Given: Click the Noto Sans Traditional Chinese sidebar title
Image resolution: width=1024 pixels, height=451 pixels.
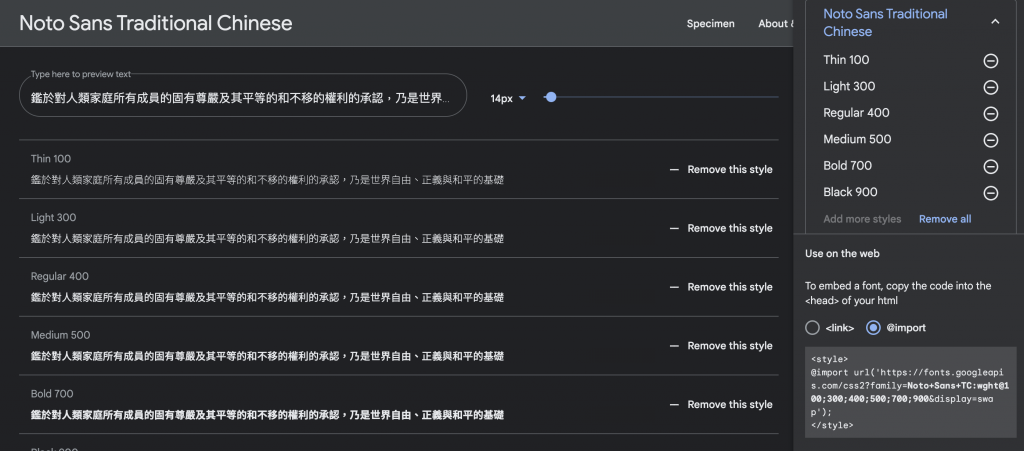Looking at the screenshot, I should (885, 23).
